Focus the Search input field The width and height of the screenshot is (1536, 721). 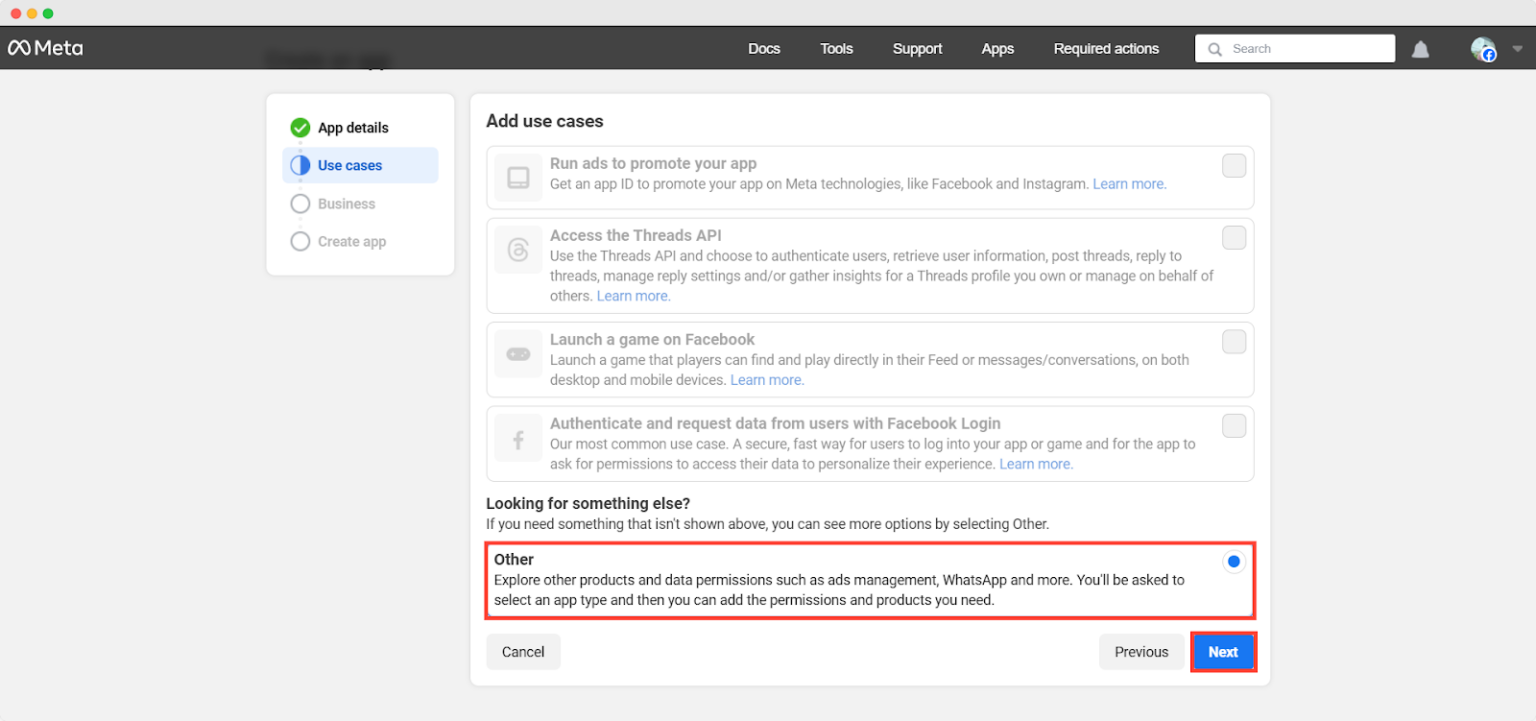1305,49
